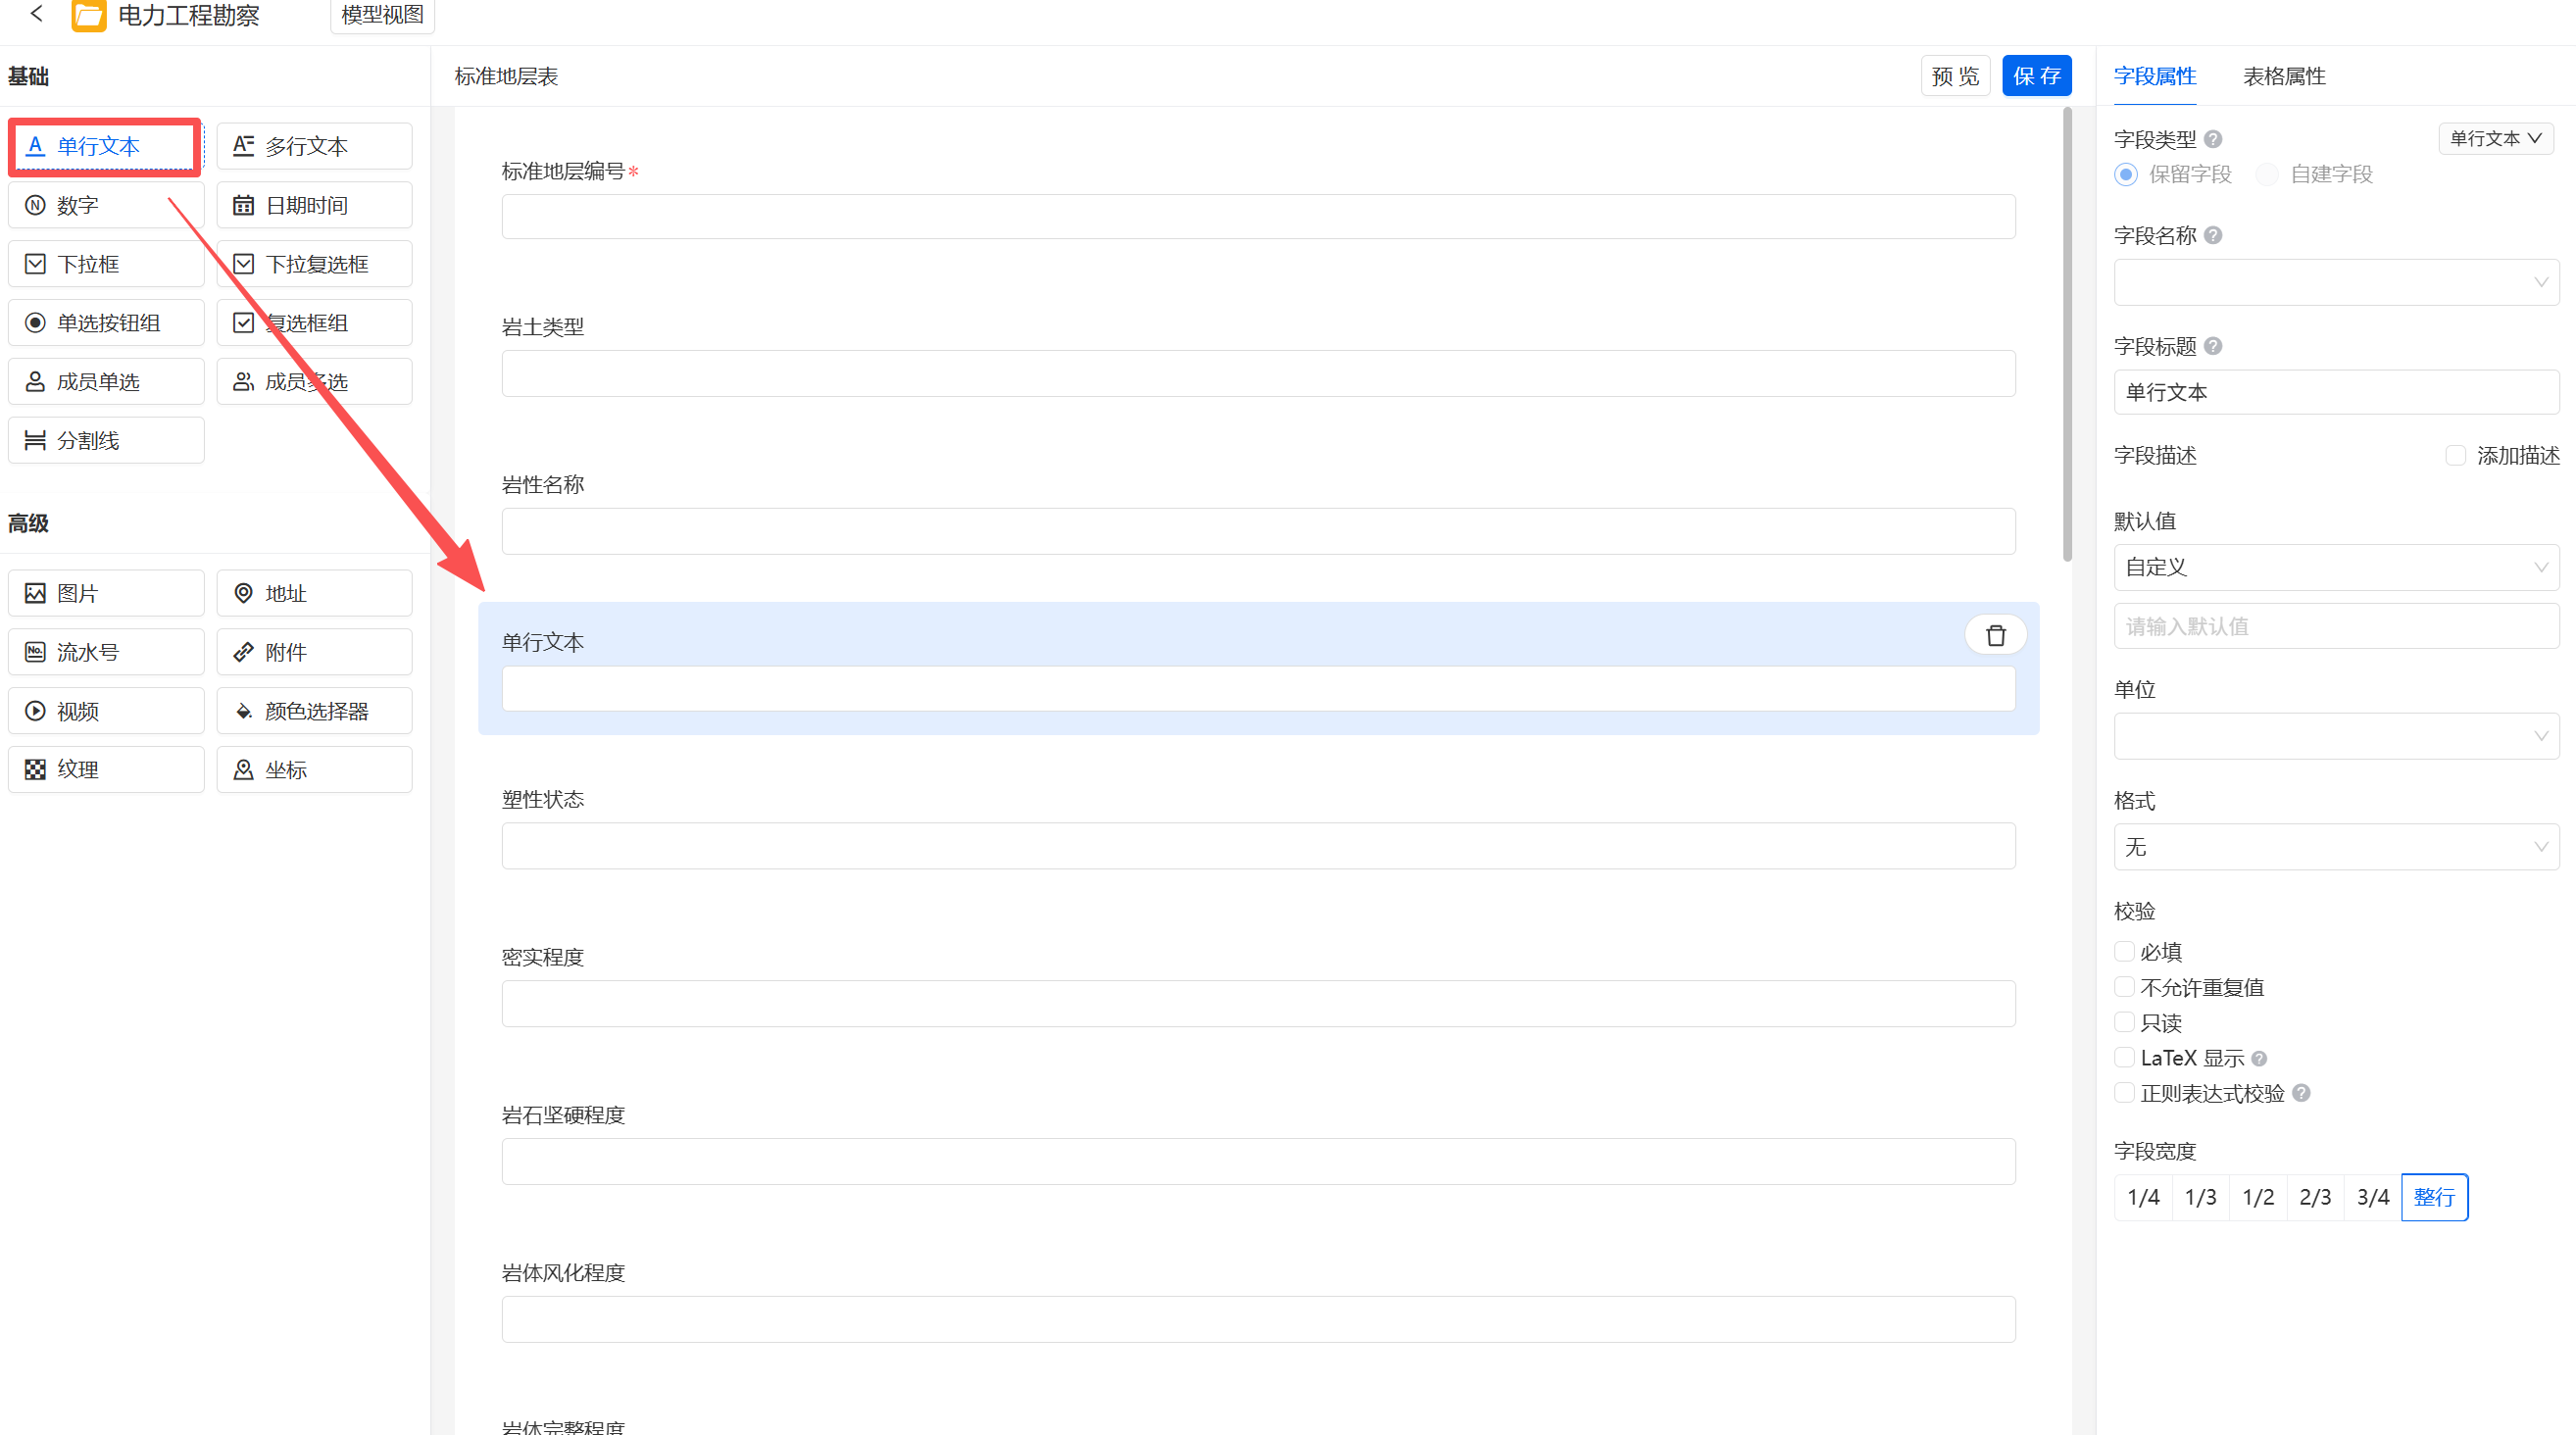Set field width to 1/2

click(x=2258, y=1198)
